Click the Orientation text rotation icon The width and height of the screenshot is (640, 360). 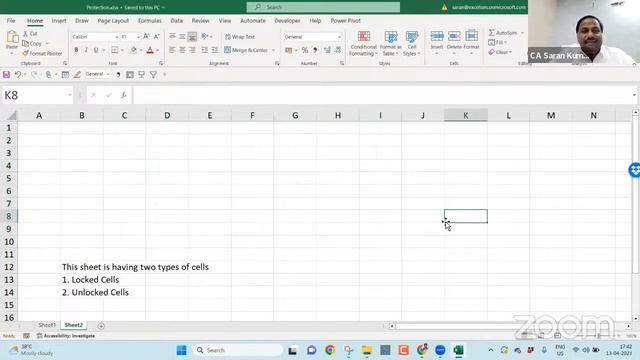click(205, 36)
